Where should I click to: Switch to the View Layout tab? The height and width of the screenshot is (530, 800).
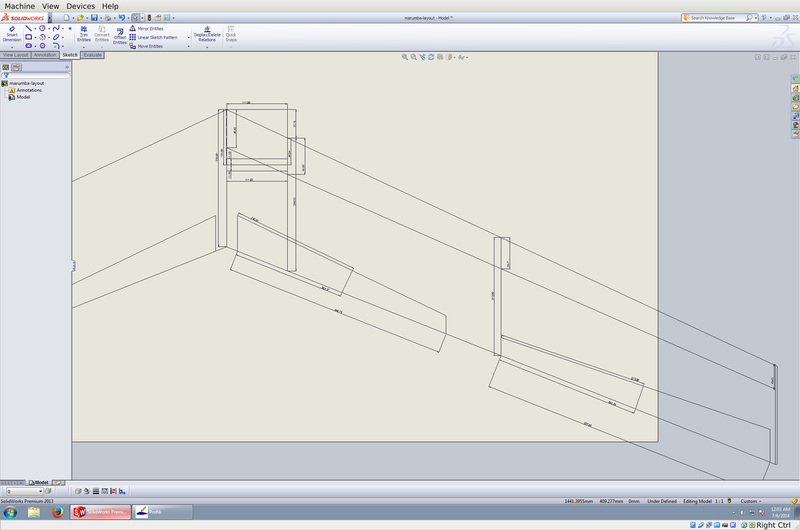[15, 55]
